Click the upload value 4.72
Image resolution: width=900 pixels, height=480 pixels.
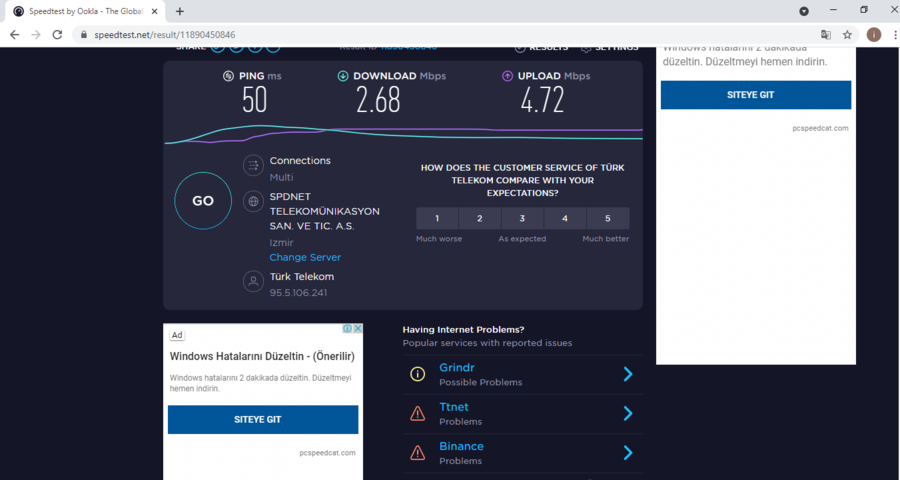tap(542, 100)
